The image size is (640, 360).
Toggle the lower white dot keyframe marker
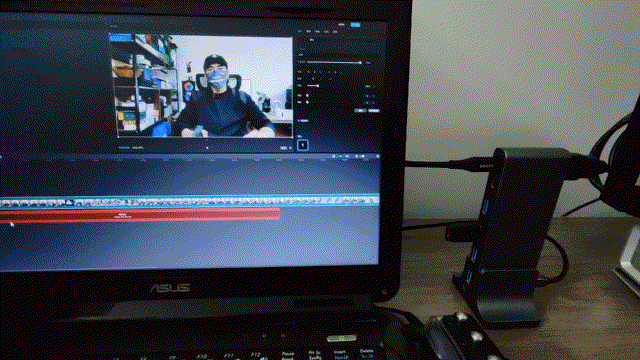point(307,102)
